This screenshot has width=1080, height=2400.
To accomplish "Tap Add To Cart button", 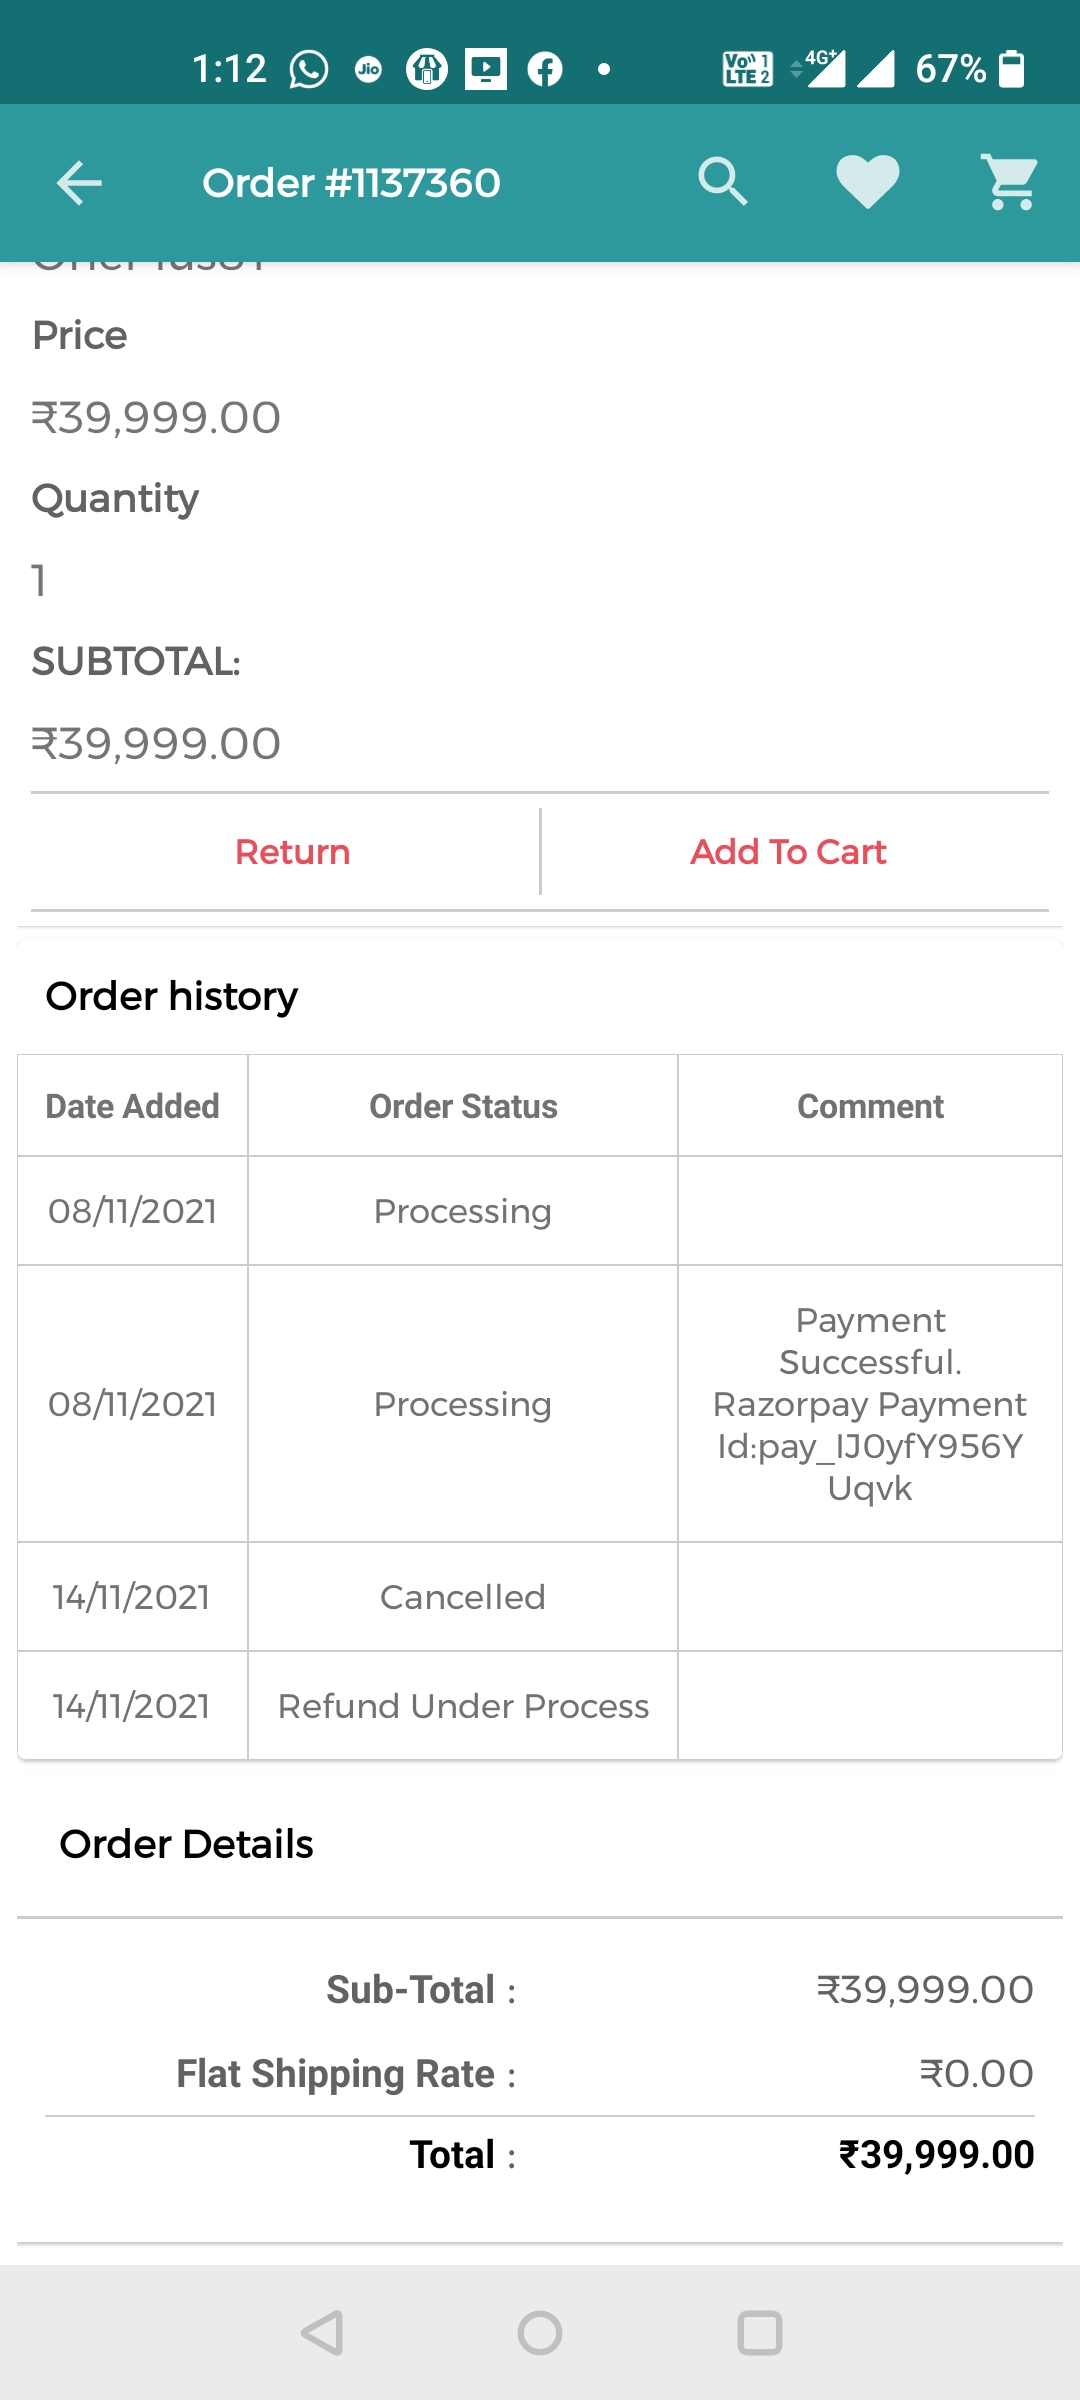I will (788, 852).
